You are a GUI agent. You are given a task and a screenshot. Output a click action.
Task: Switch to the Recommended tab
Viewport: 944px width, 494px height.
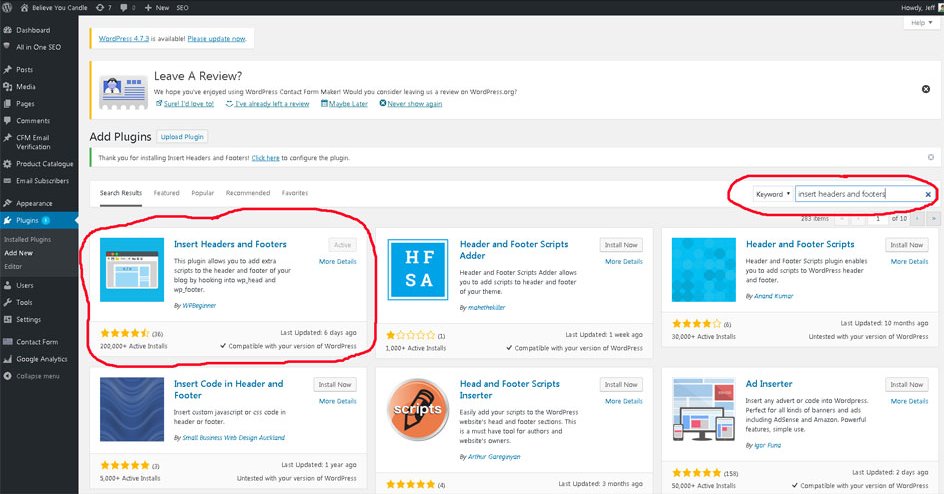(248, 193)
